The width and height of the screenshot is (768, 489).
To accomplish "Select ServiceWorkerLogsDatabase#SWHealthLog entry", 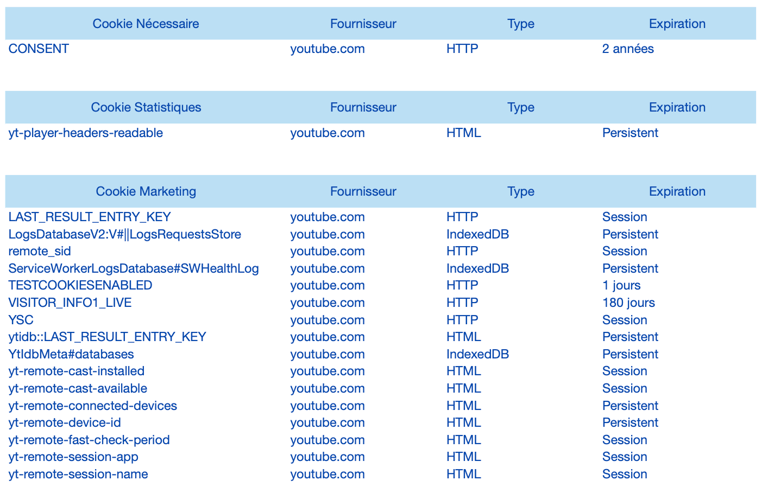I will click(134, 269).
